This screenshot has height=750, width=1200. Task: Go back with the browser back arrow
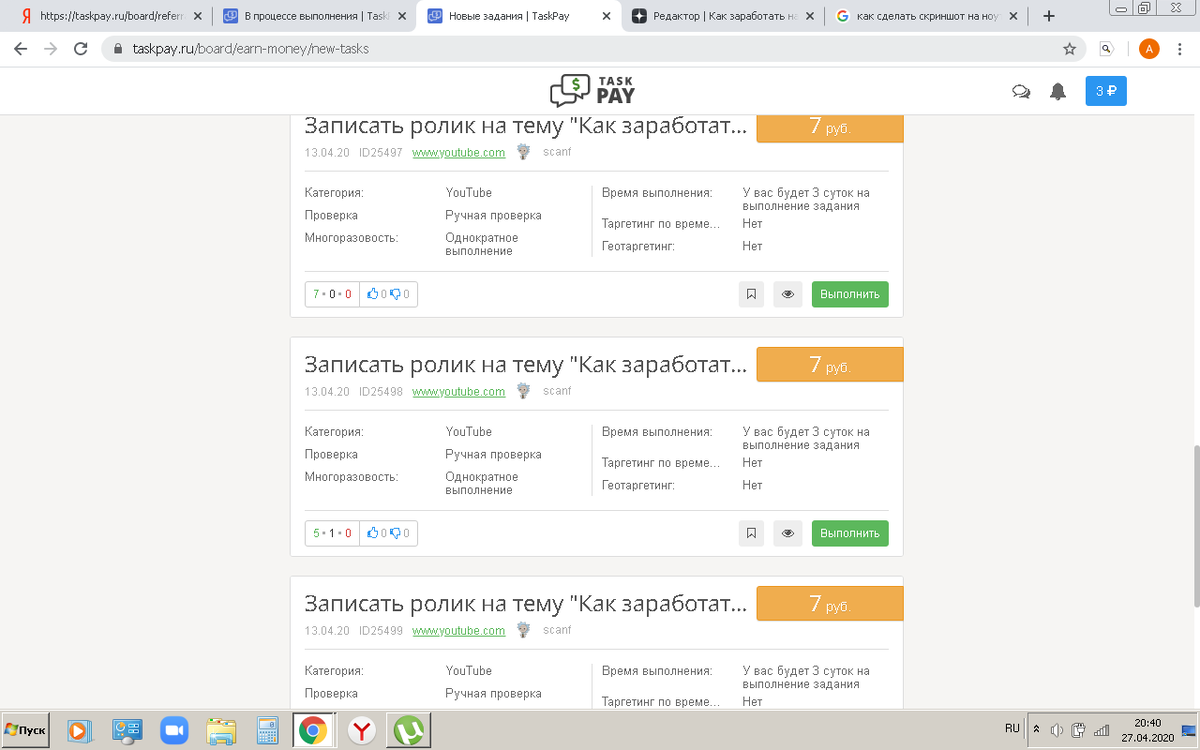click(x=21, y=48)
